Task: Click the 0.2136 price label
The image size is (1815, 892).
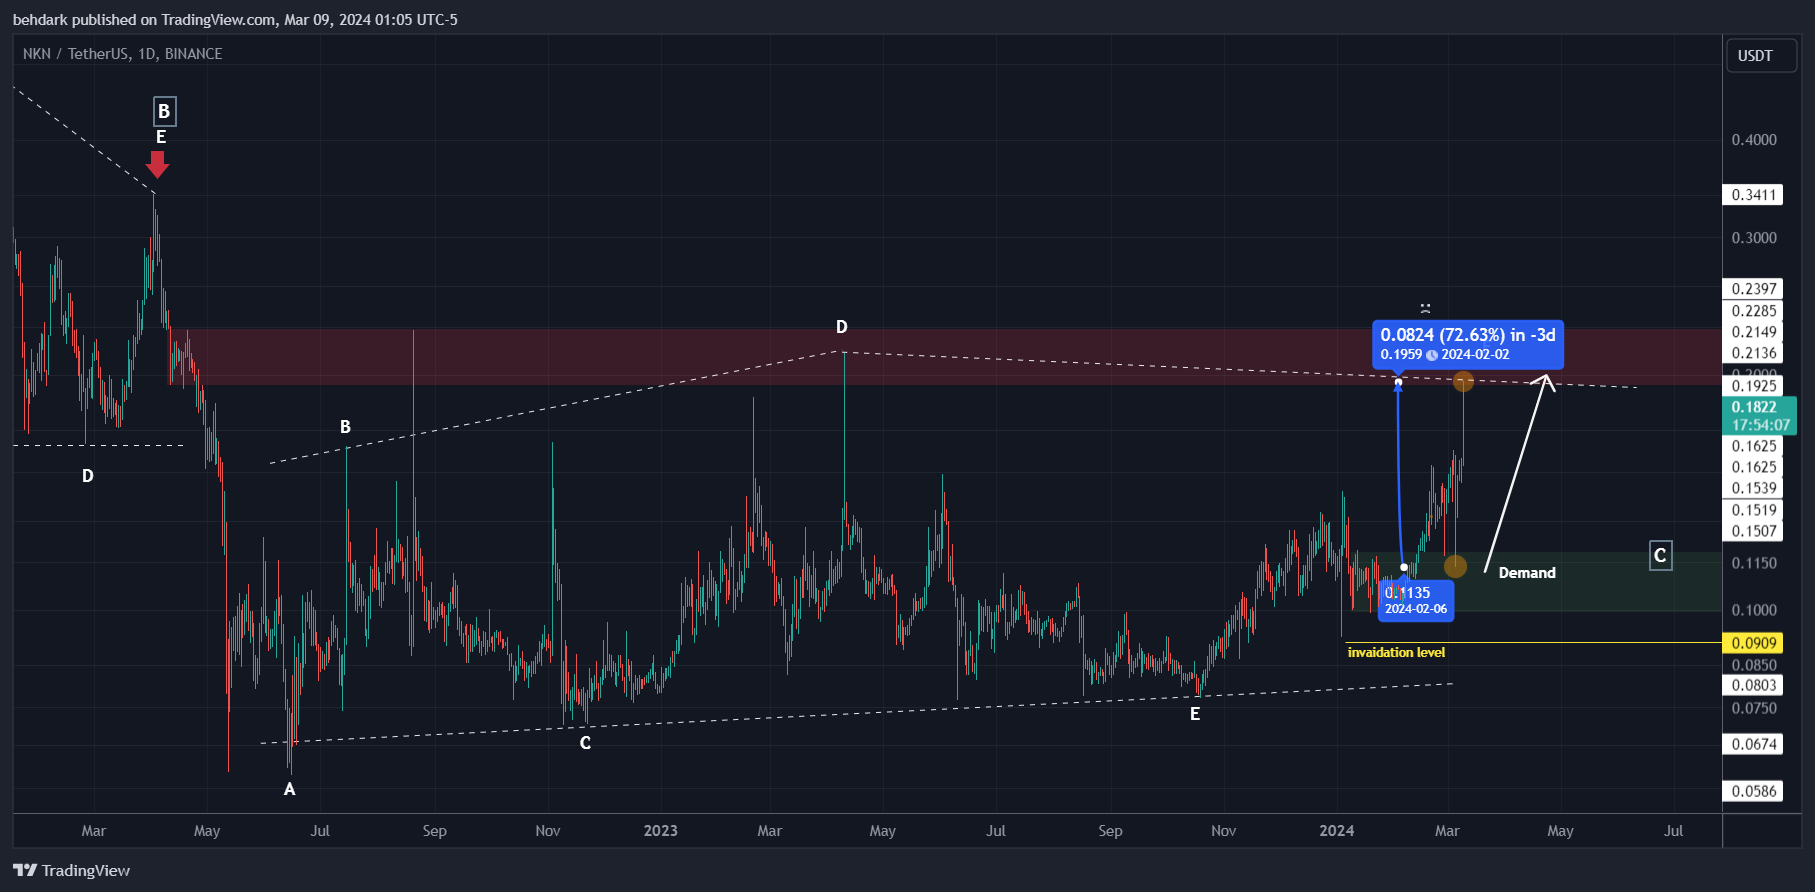Action: click(x=1754, y=353)
